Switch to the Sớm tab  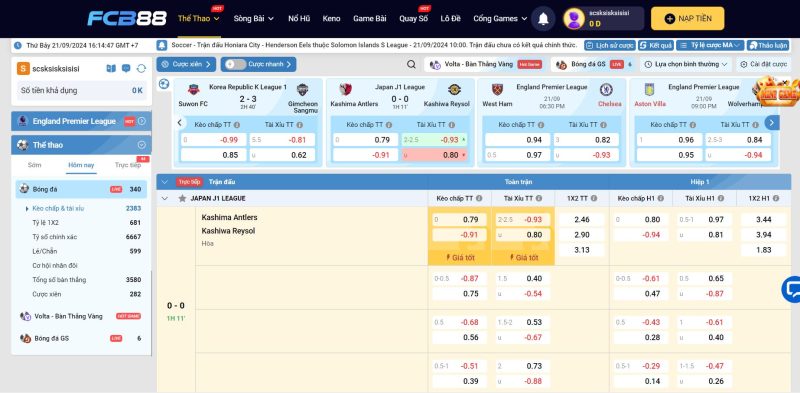pos(35,165)
